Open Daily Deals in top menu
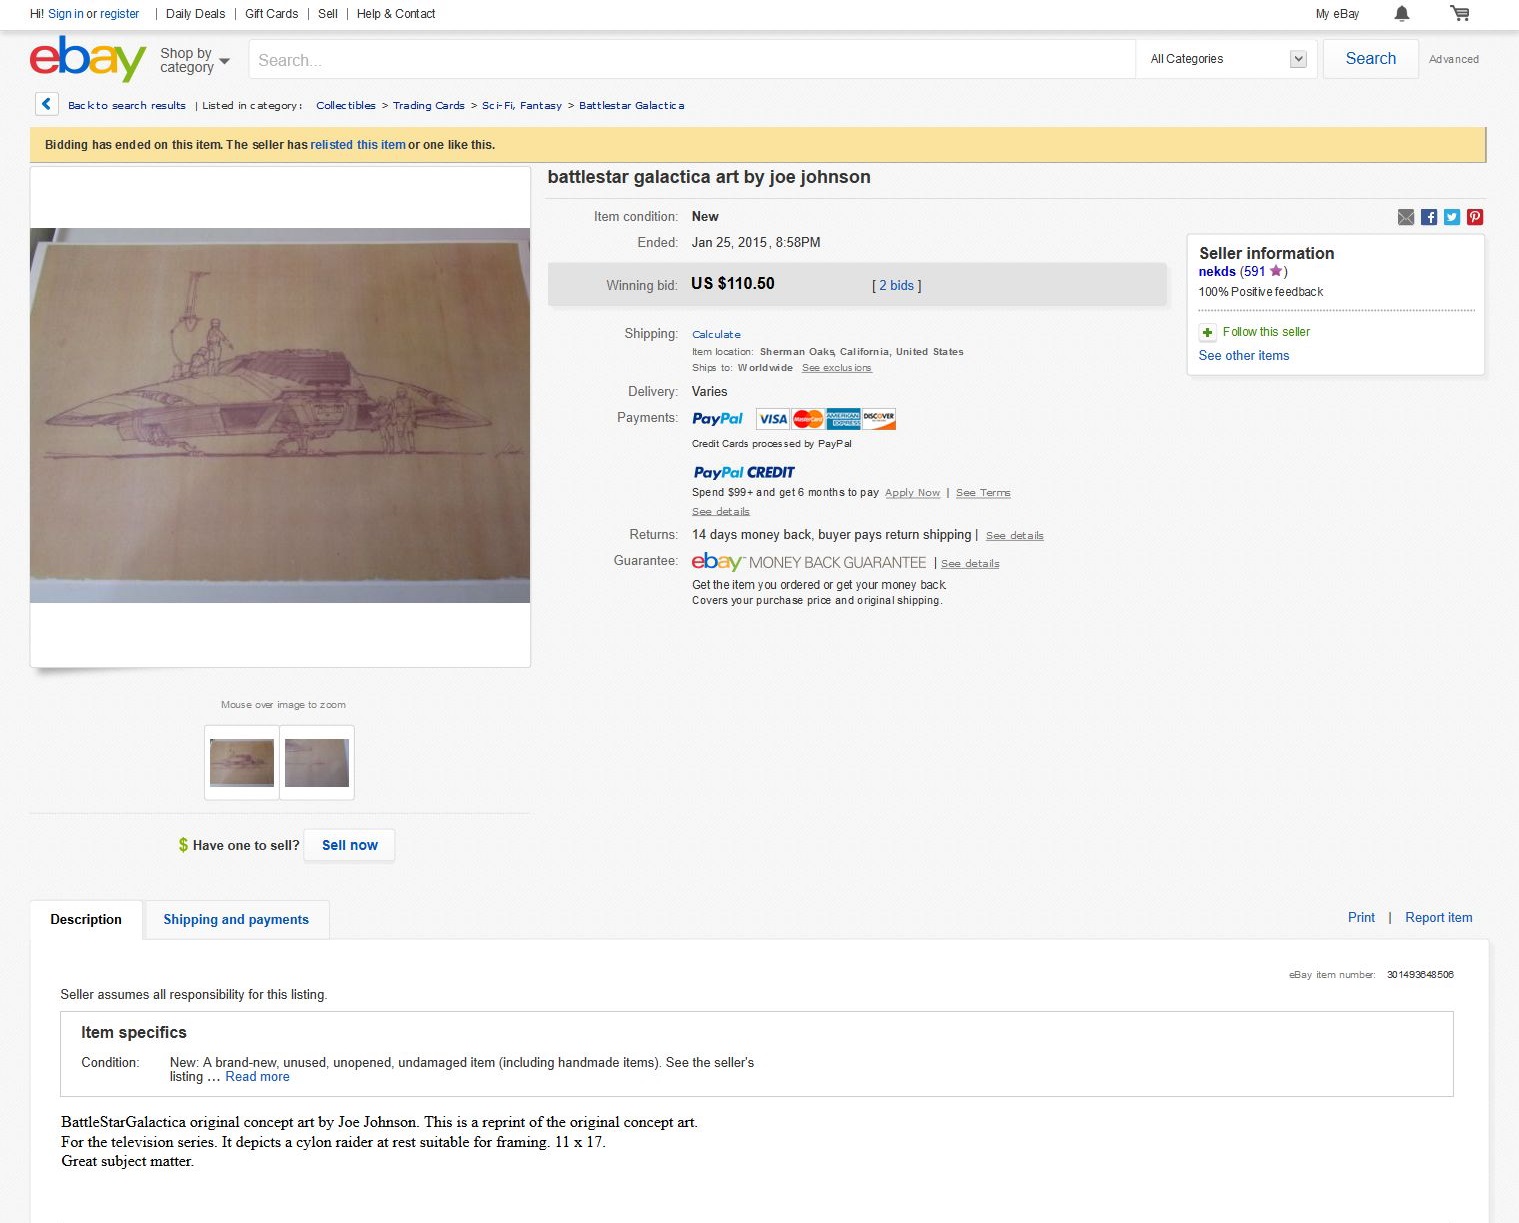This screenshot has width=1519, height=1223. tap(195, 14)
